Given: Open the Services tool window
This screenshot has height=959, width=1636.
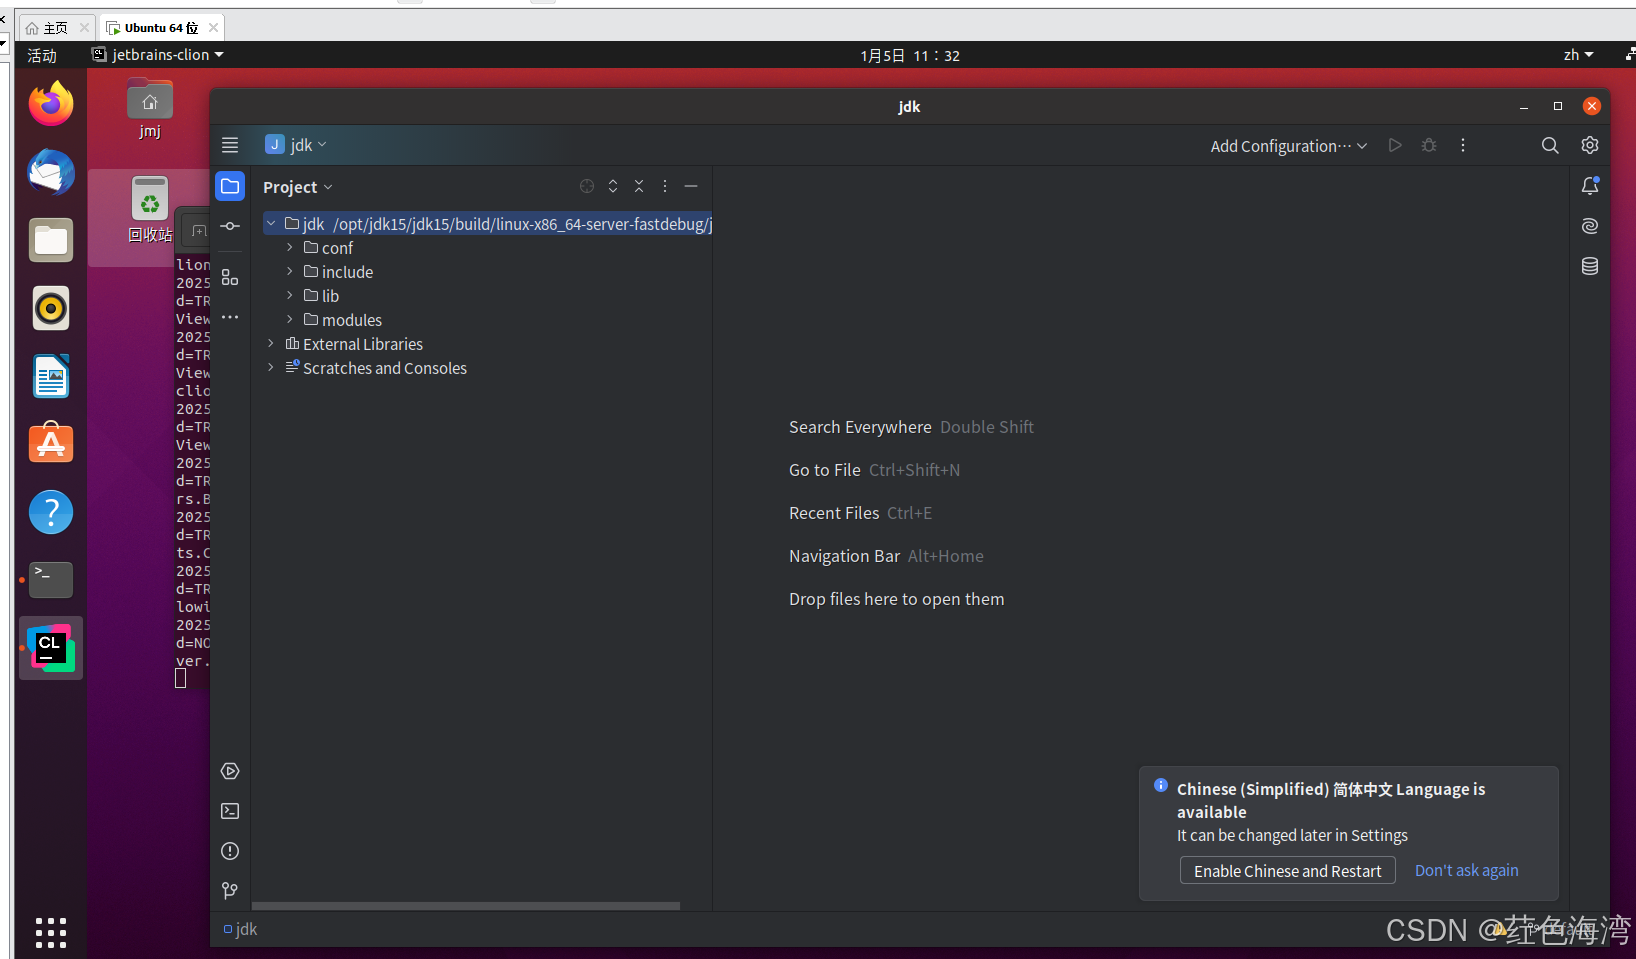Looking at the screenshot, I should point(230,771).
